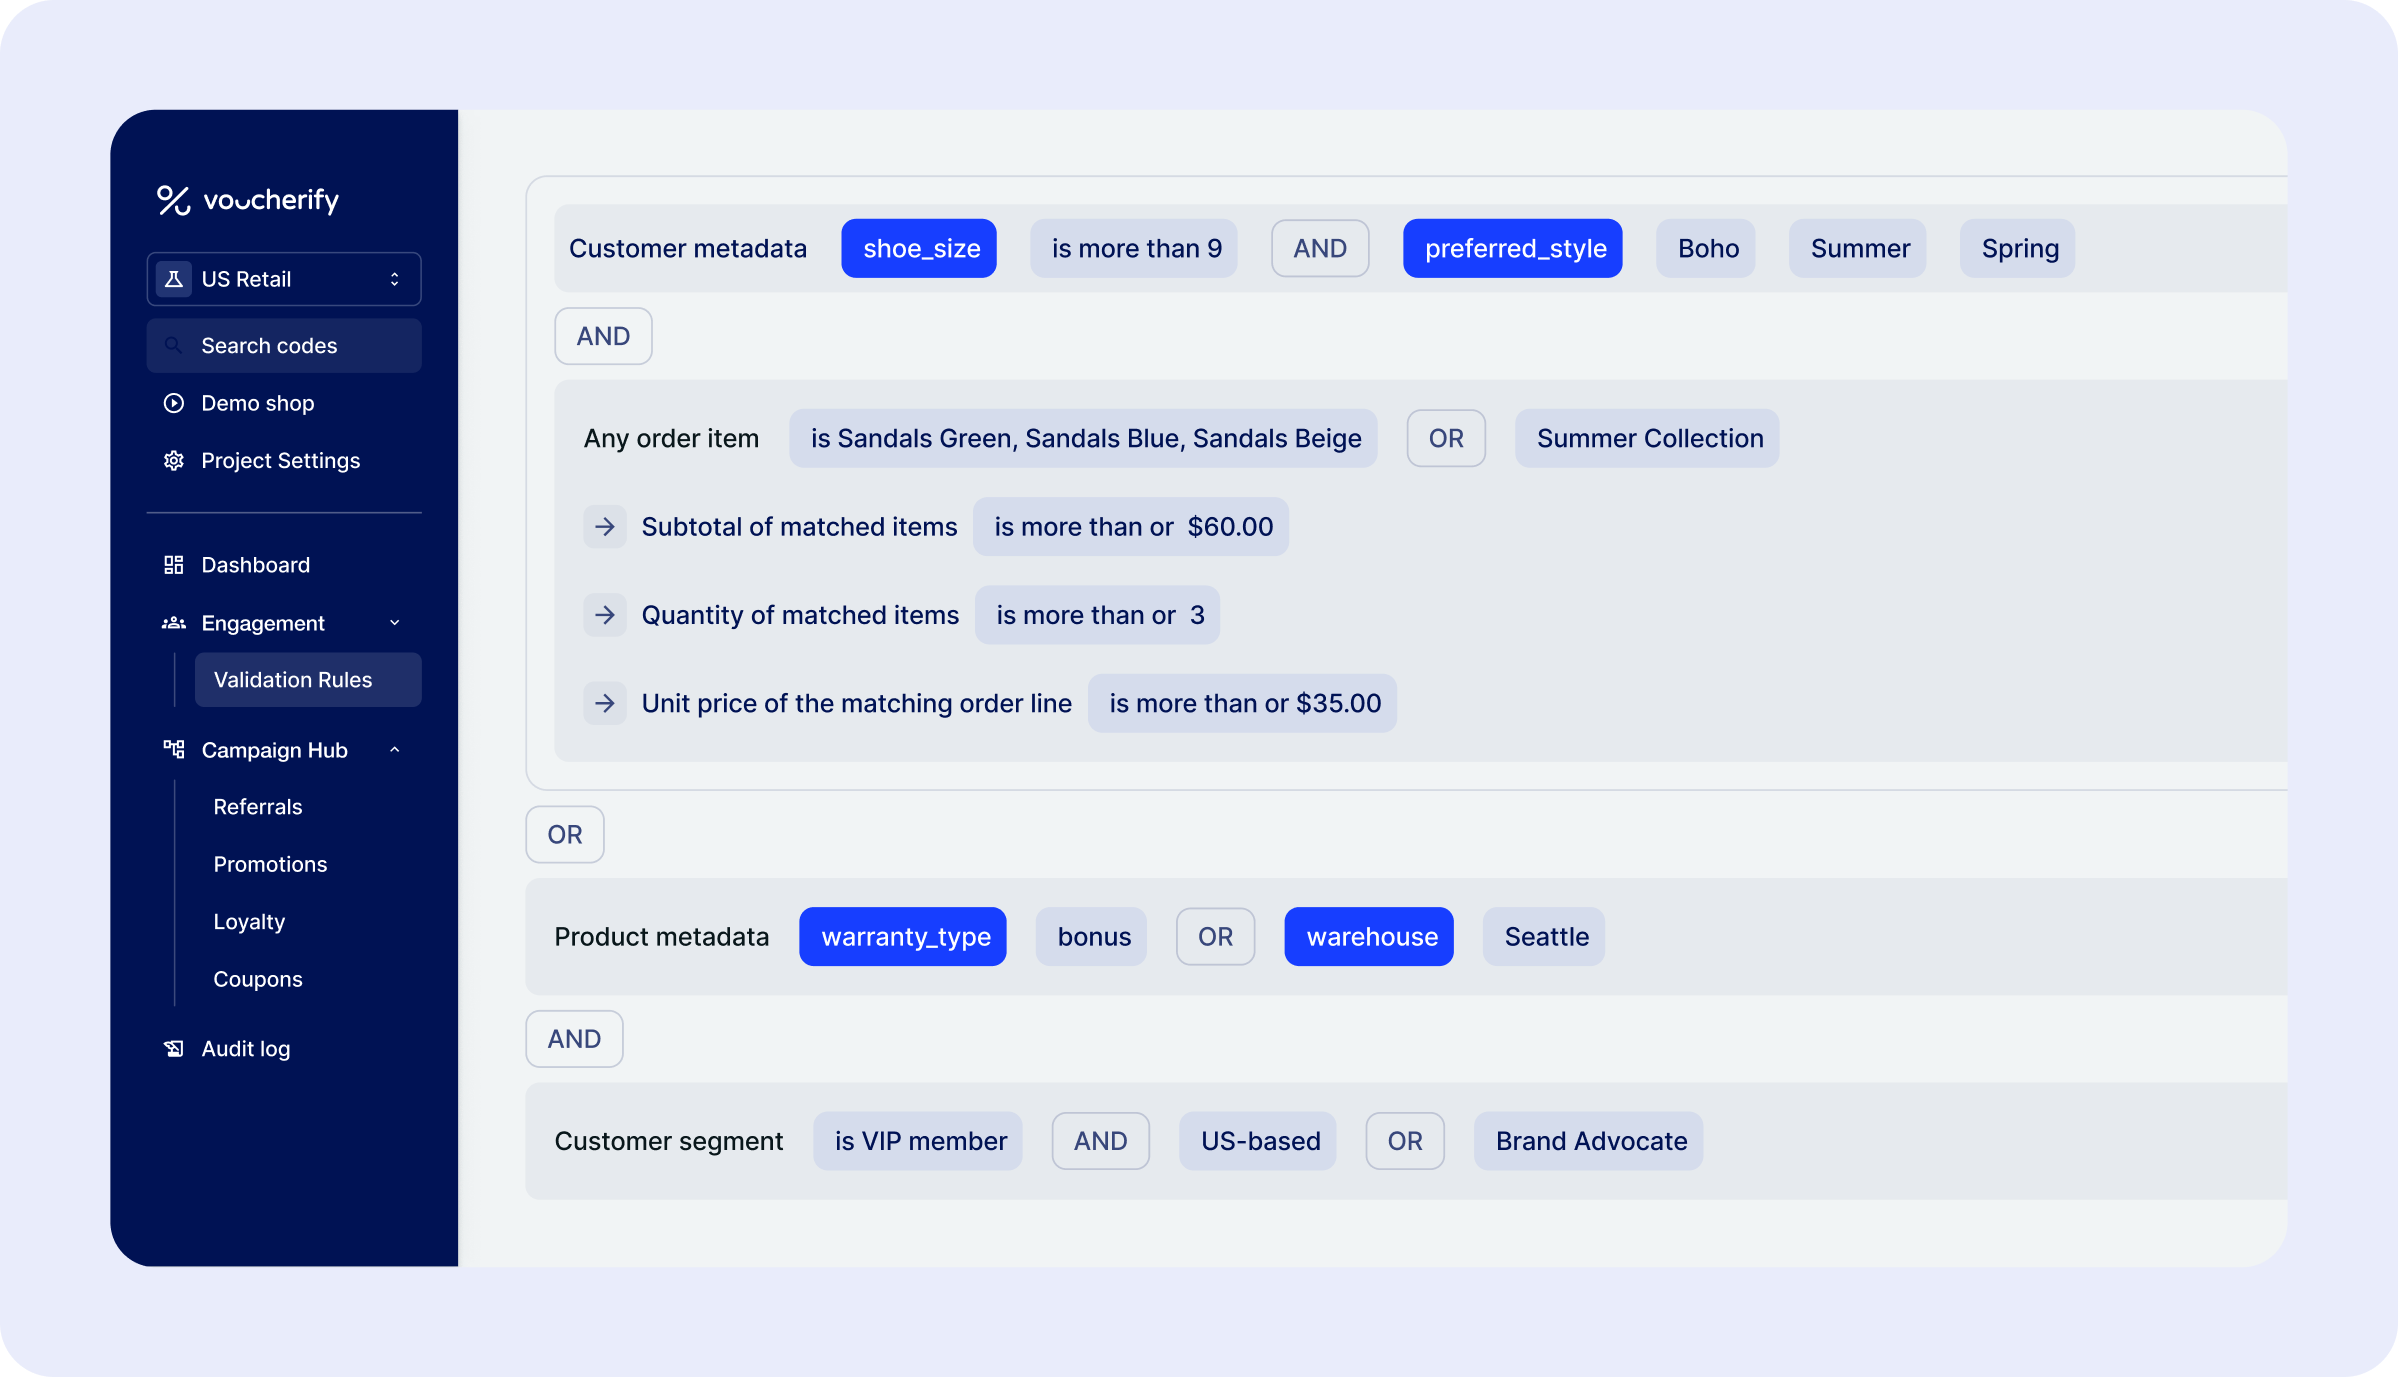Screen dimensions: 2398x1377
Task: Click the Campaign Hub icon
Action: point(174,749)
